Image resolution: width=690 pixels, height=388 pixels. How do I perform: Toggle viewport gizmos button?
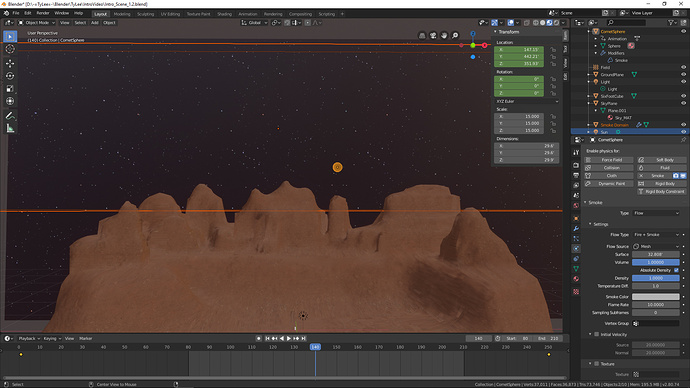(495, 22)
